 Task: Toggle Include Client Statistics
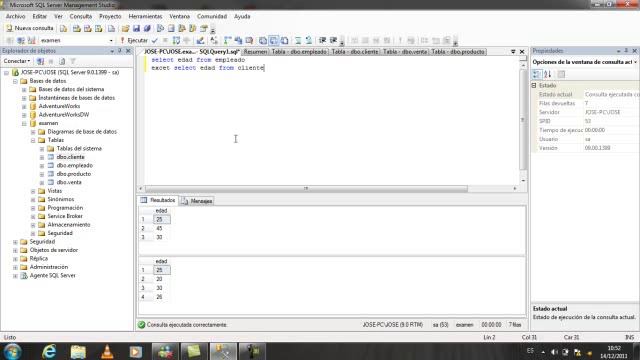point(238,40)
